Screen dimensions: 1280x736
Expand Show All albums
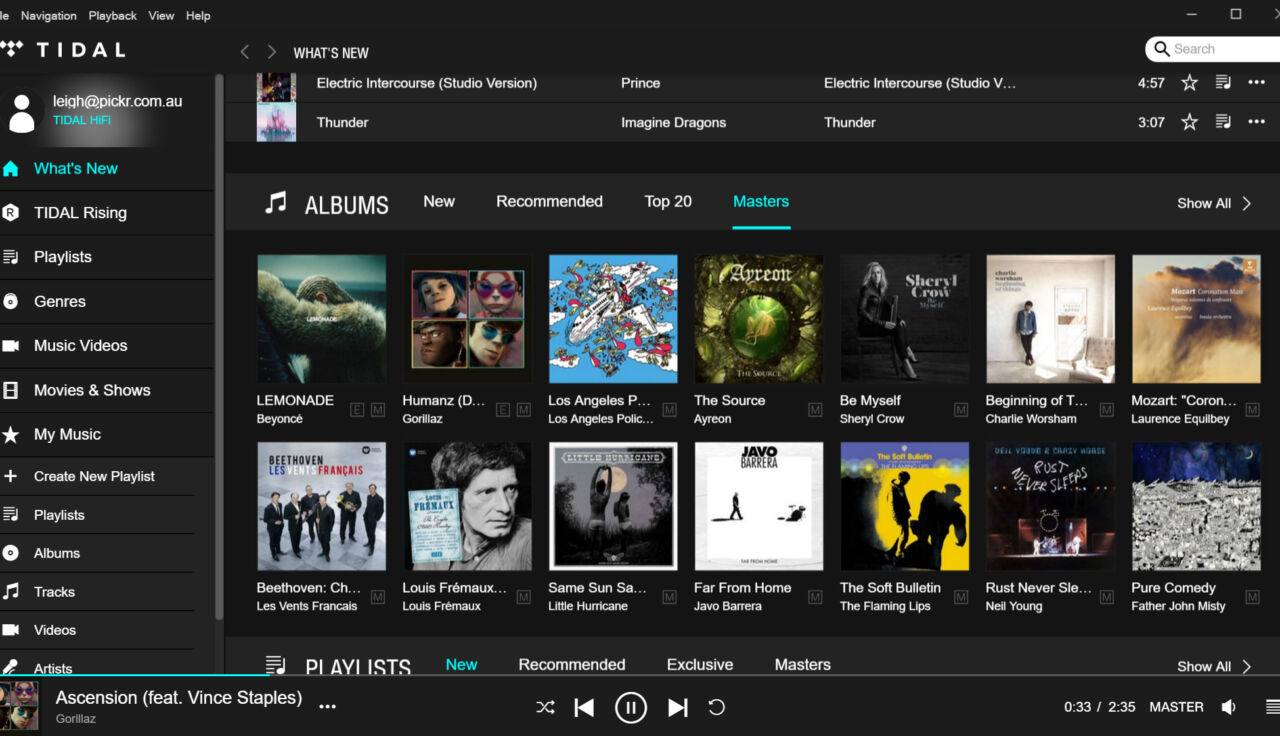(1213, 203)
